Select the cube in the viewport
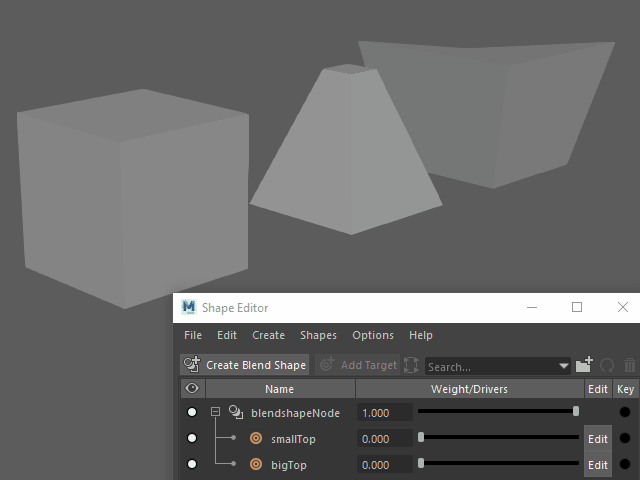640x480 pixels. [131, 200]
